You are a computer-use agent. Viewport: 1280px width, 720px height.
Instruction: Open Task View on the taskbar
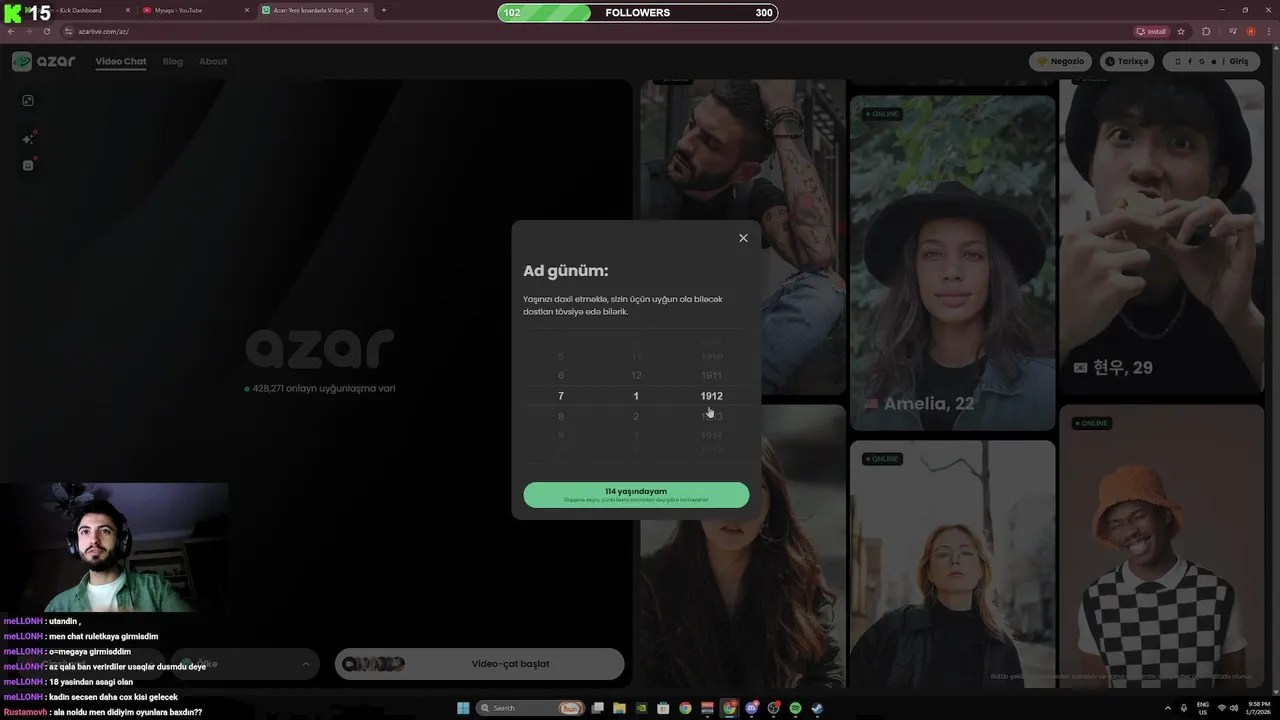tap(597, 708)
